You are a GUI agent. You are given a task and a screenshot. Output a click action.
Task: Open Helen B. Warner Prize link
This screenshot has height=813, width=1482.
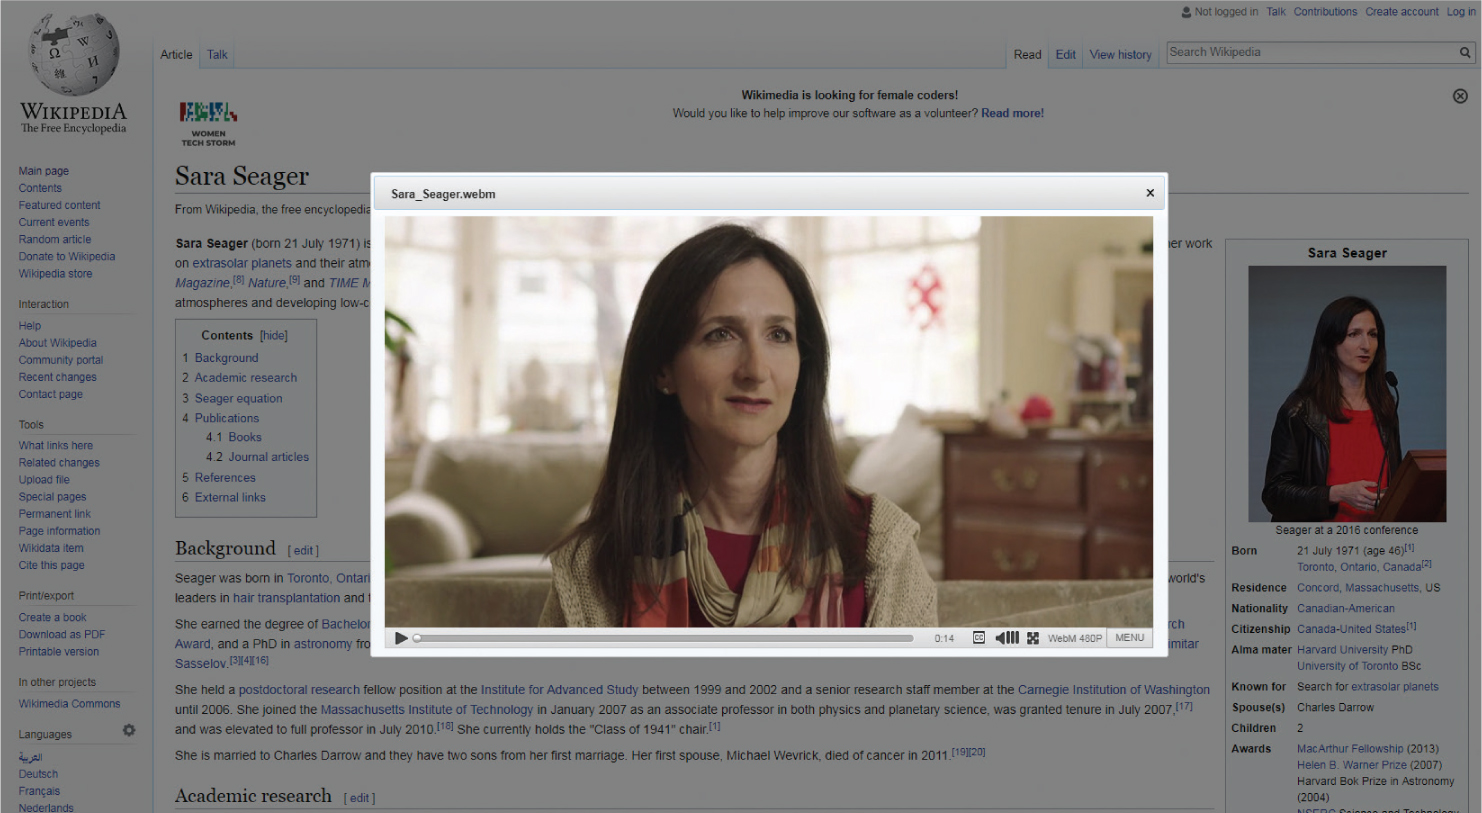point(1351,765)
